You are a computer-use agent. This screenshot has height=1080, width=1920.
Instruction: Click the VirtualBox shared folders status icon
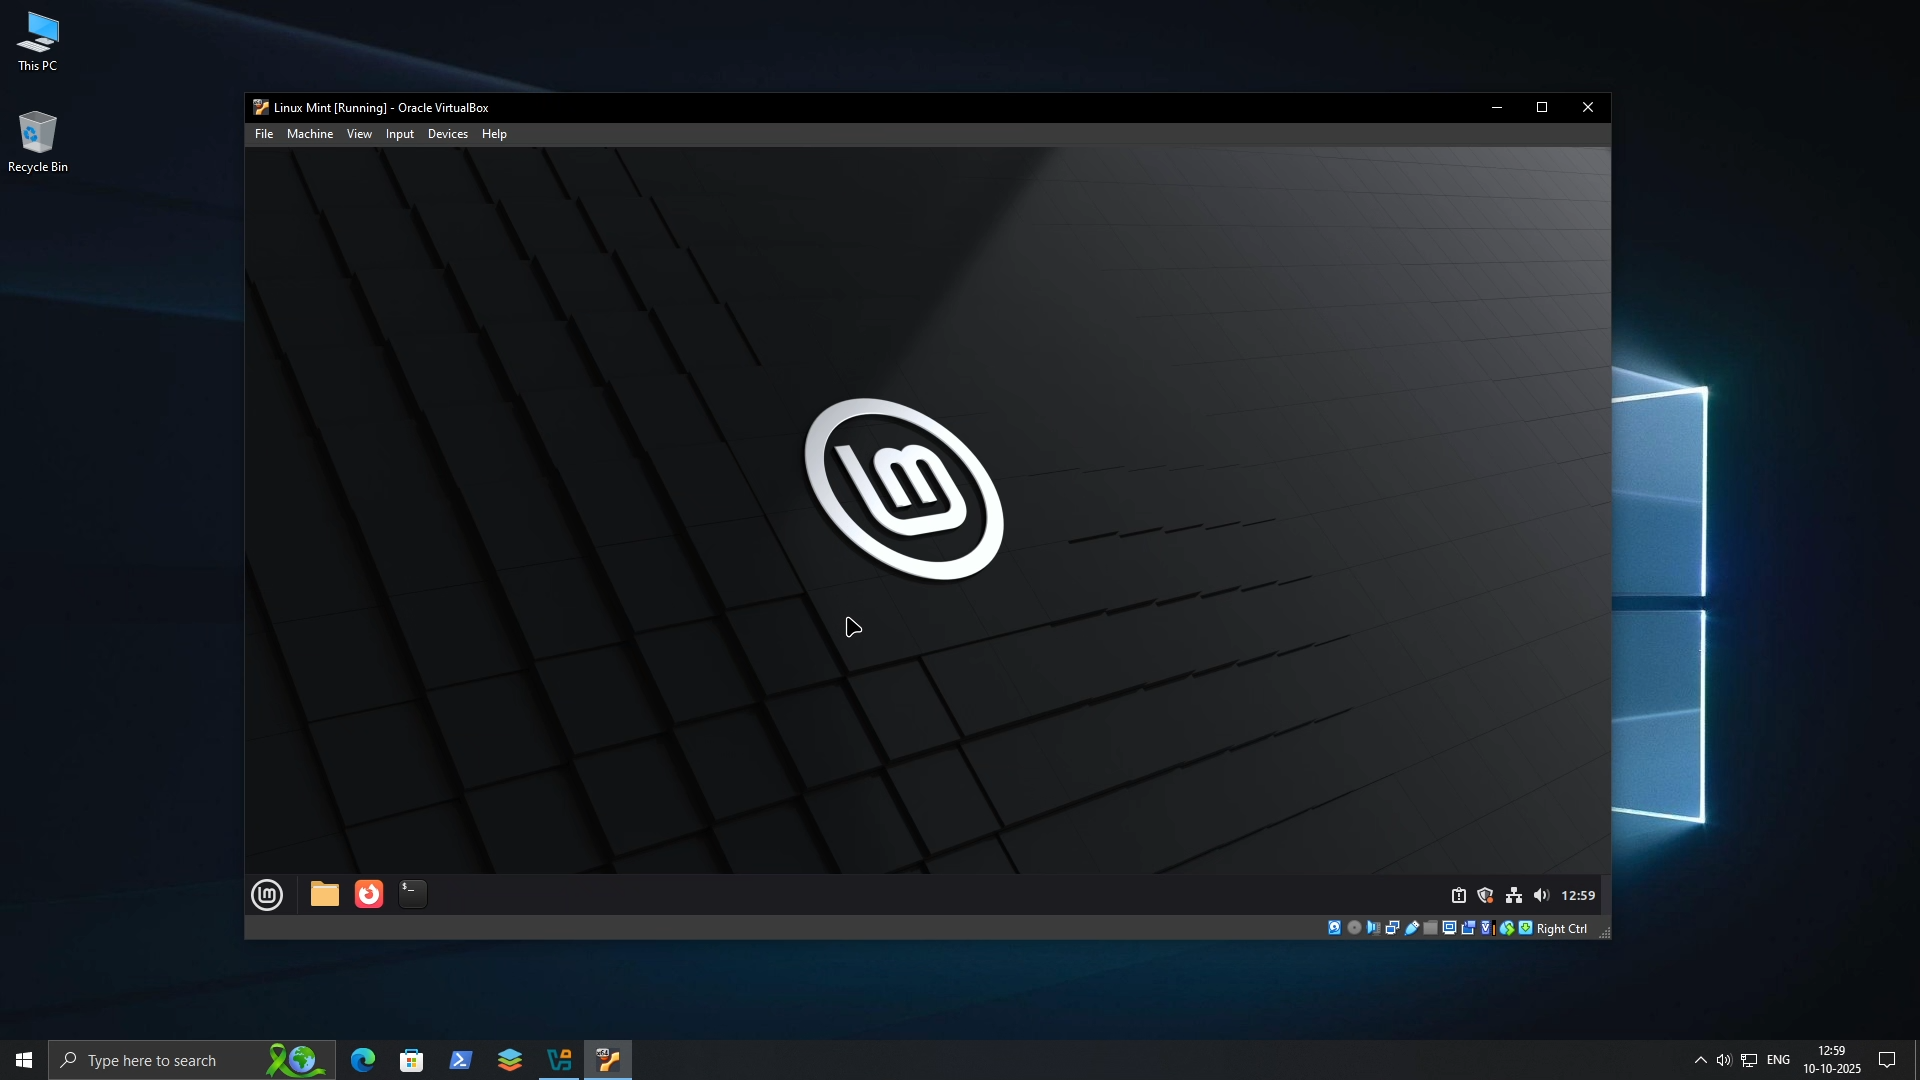[x=1431, y=928]
